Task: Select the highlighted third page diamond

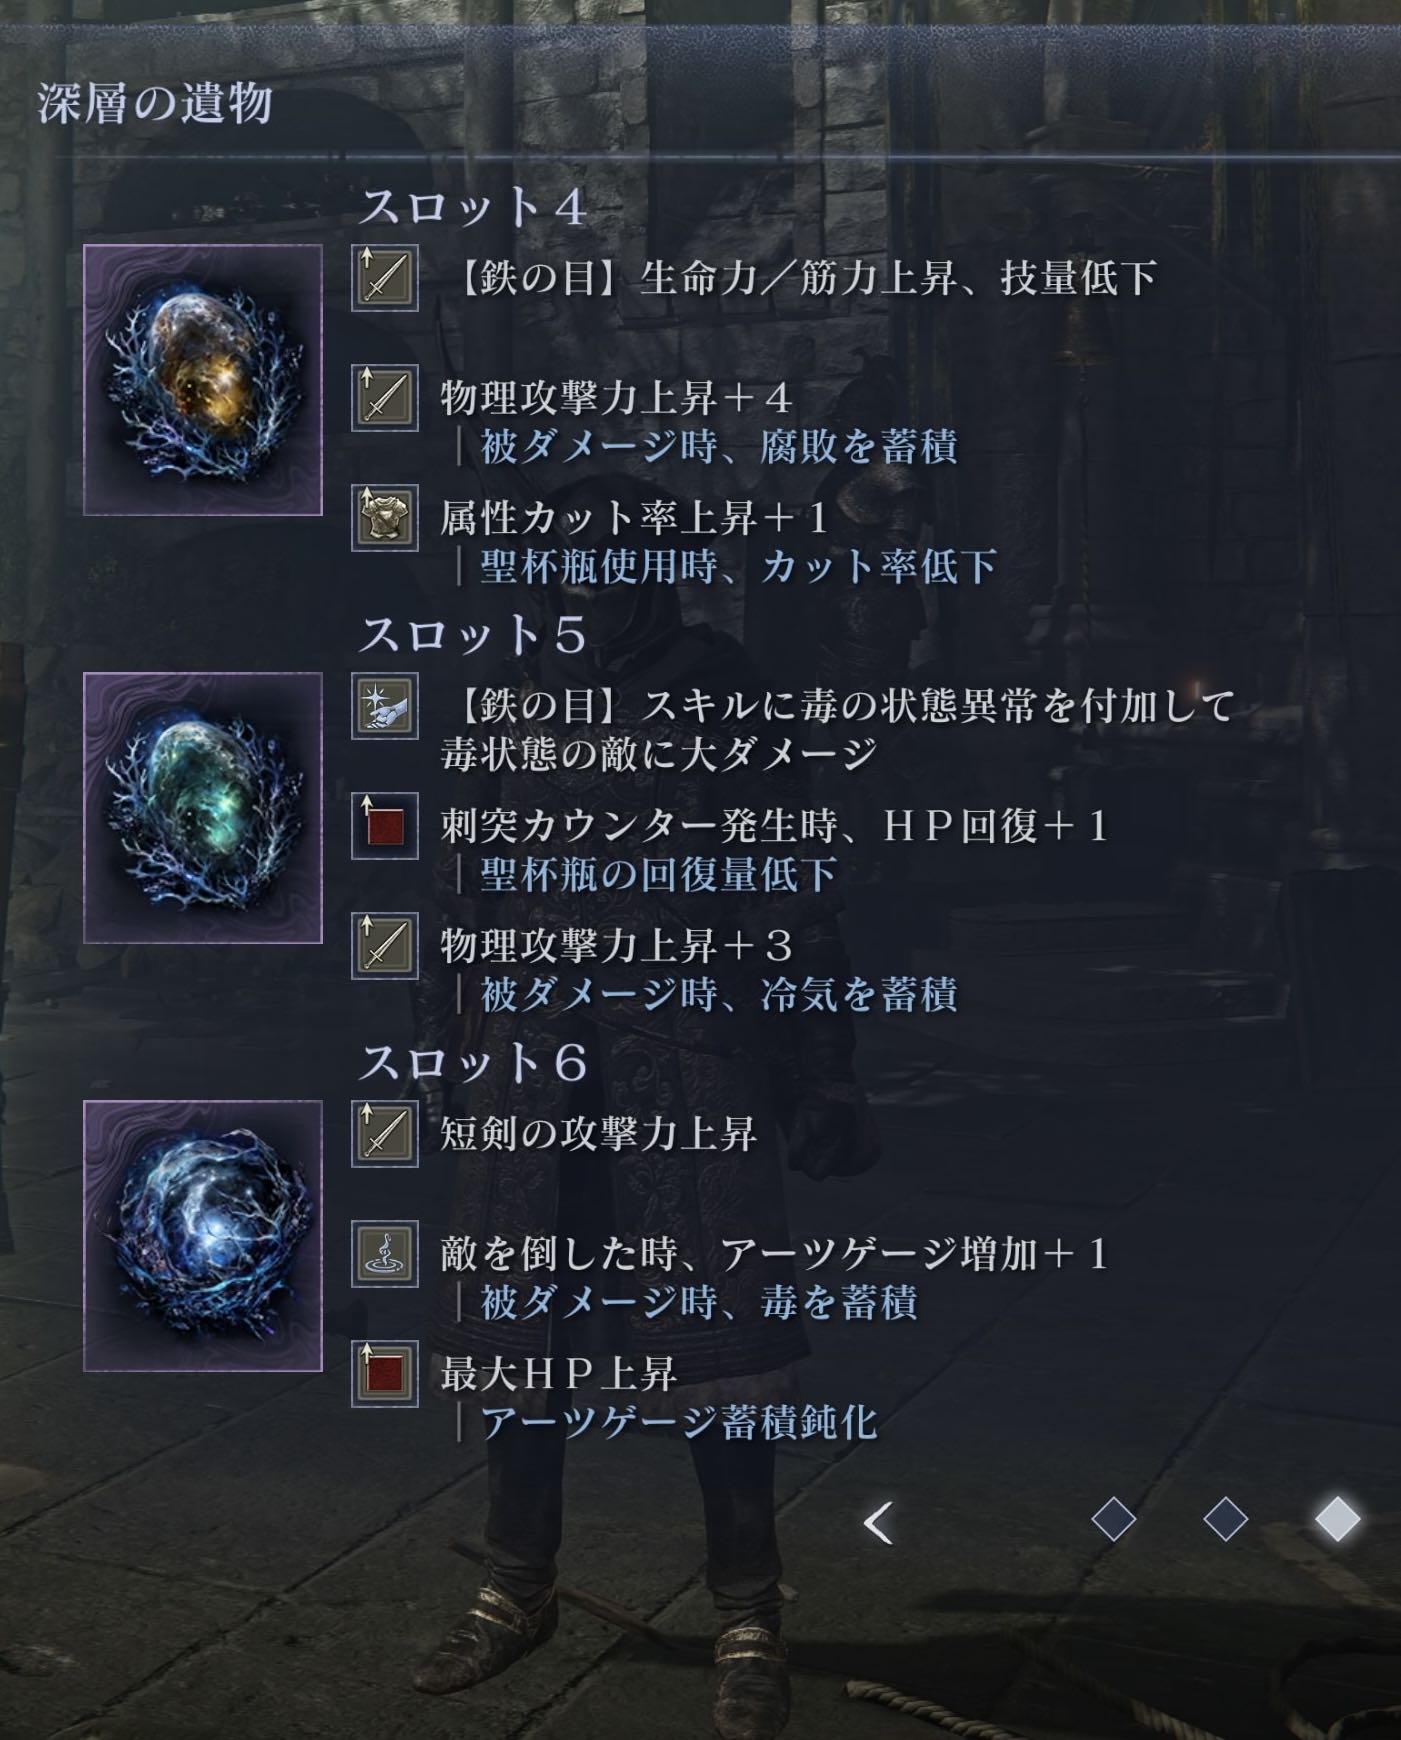Action: (x=1337, y=1521)
